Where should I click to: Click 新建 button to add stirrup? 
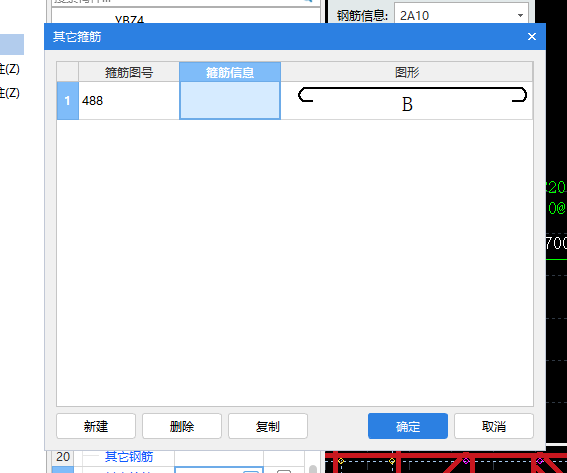click(96, 426)
